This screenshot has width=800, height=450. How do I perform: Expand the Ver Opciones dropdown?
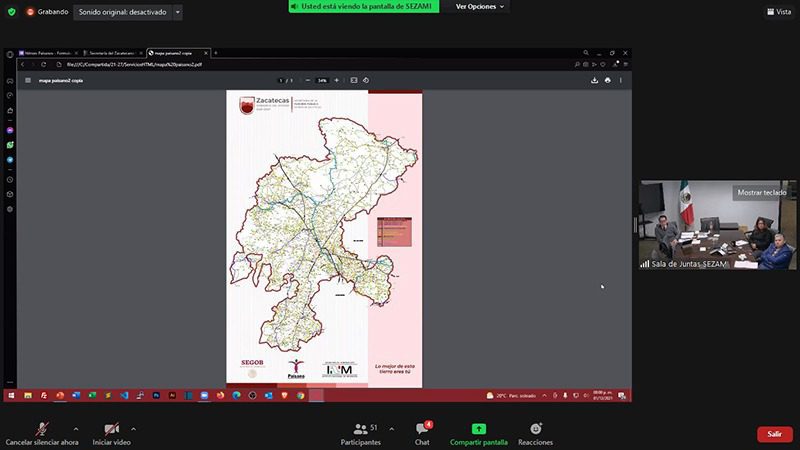pyautogui.click(x=480, y=7)
